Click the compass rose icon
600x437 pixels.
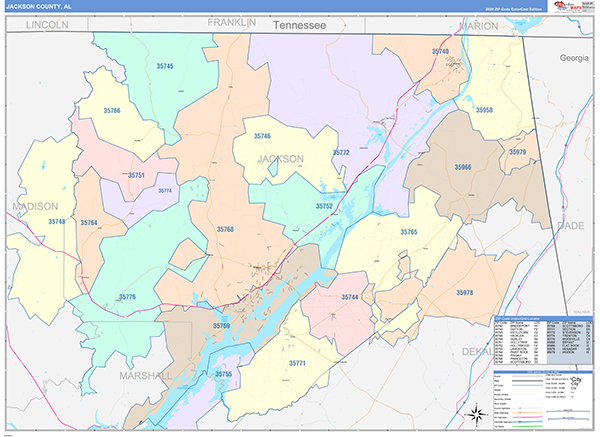pyautogui.click(x=476, y=414)
